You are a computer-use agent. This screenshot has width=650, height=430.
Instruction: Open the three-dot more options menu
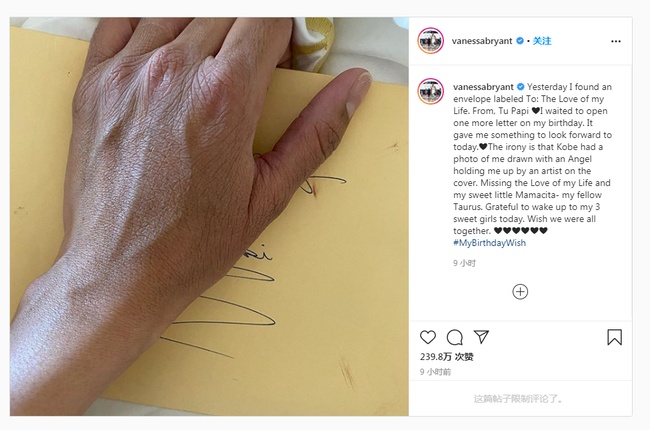click(616, 41)
